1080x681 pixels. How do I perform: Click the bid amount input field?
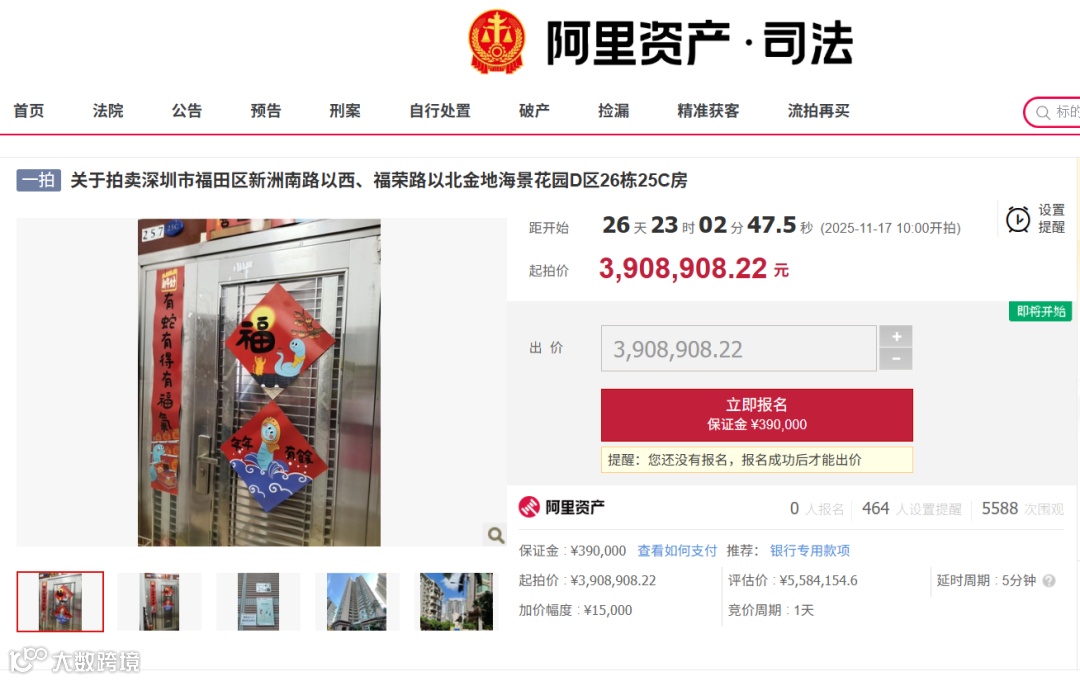tap(738, 348)
